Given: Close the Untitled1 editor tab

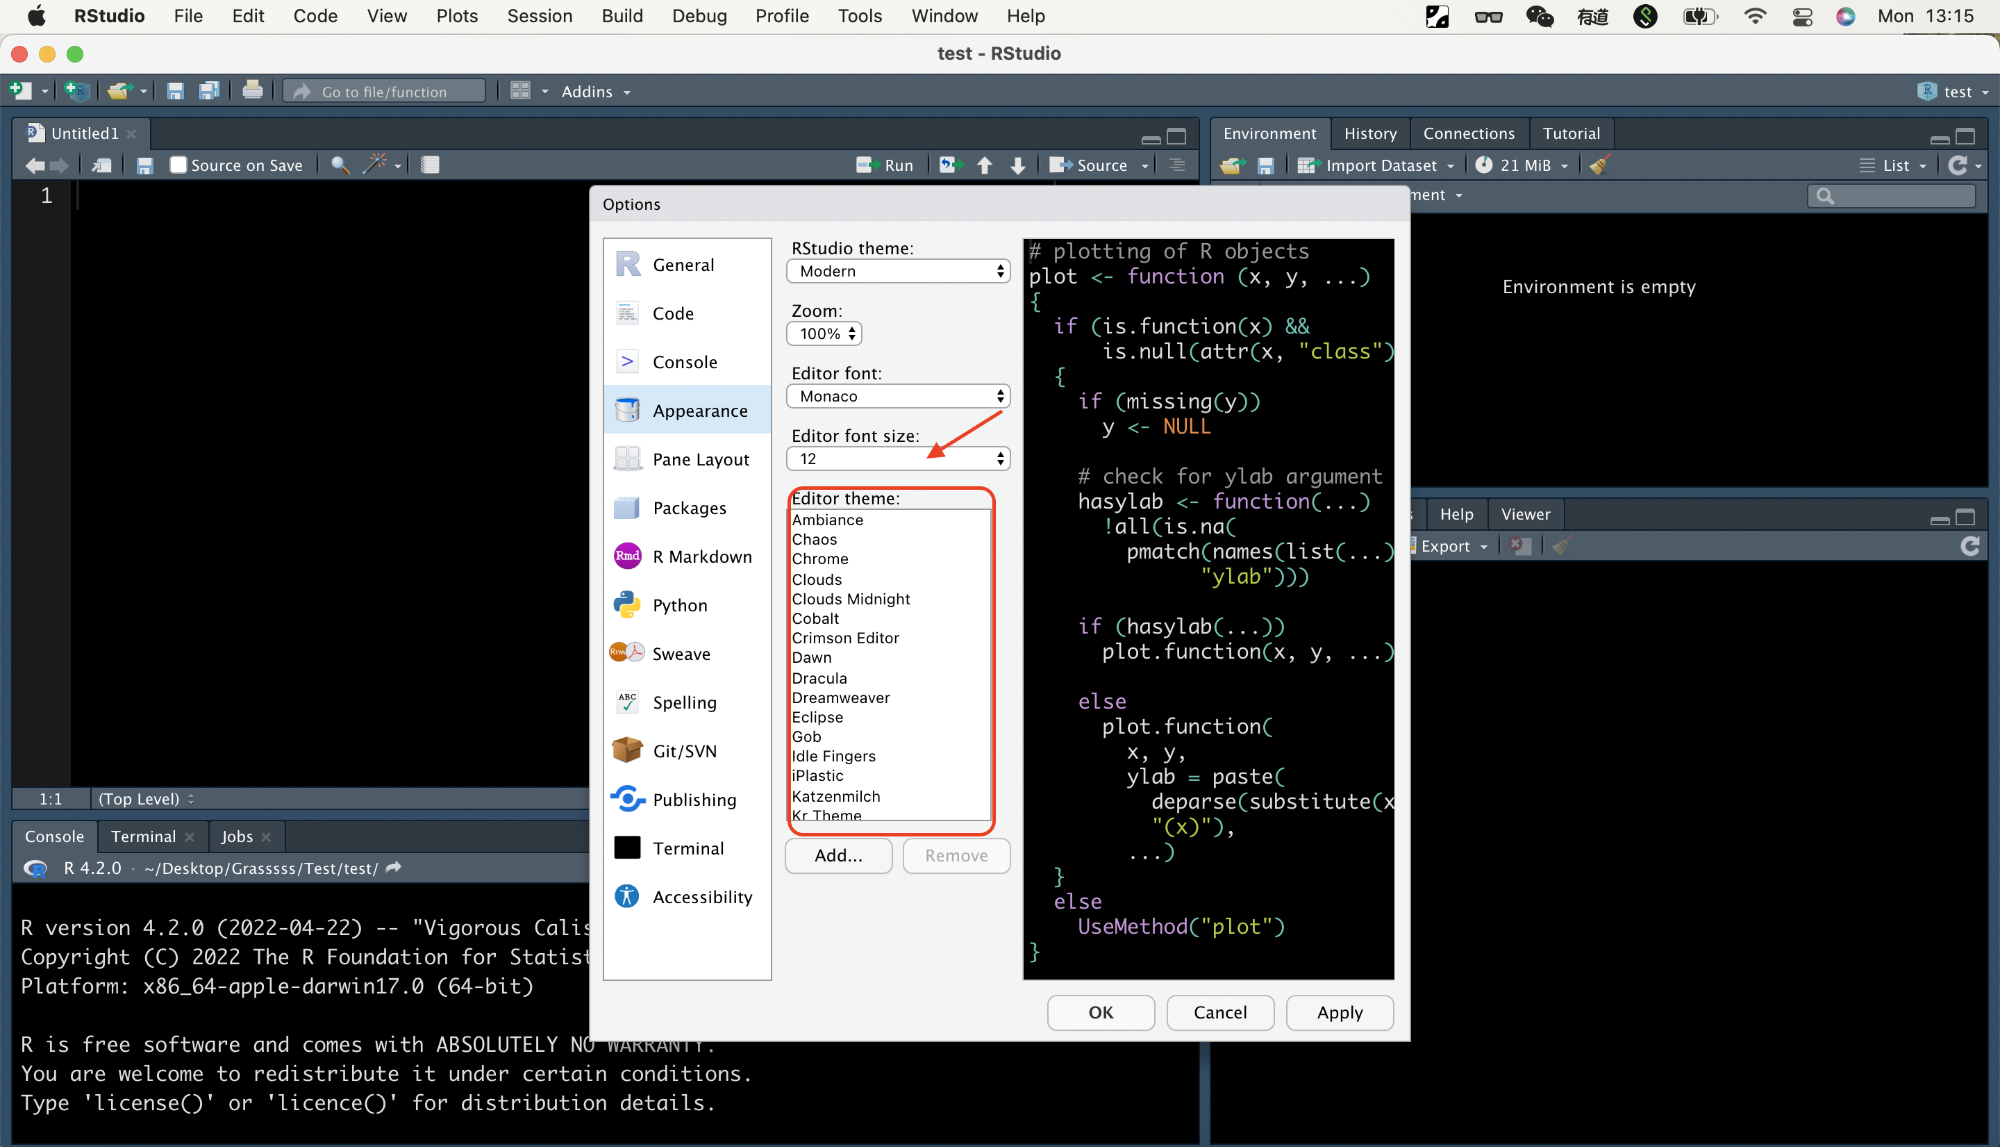Looking at the screenshot, I should pyautogui.click(x=131, y=134).
